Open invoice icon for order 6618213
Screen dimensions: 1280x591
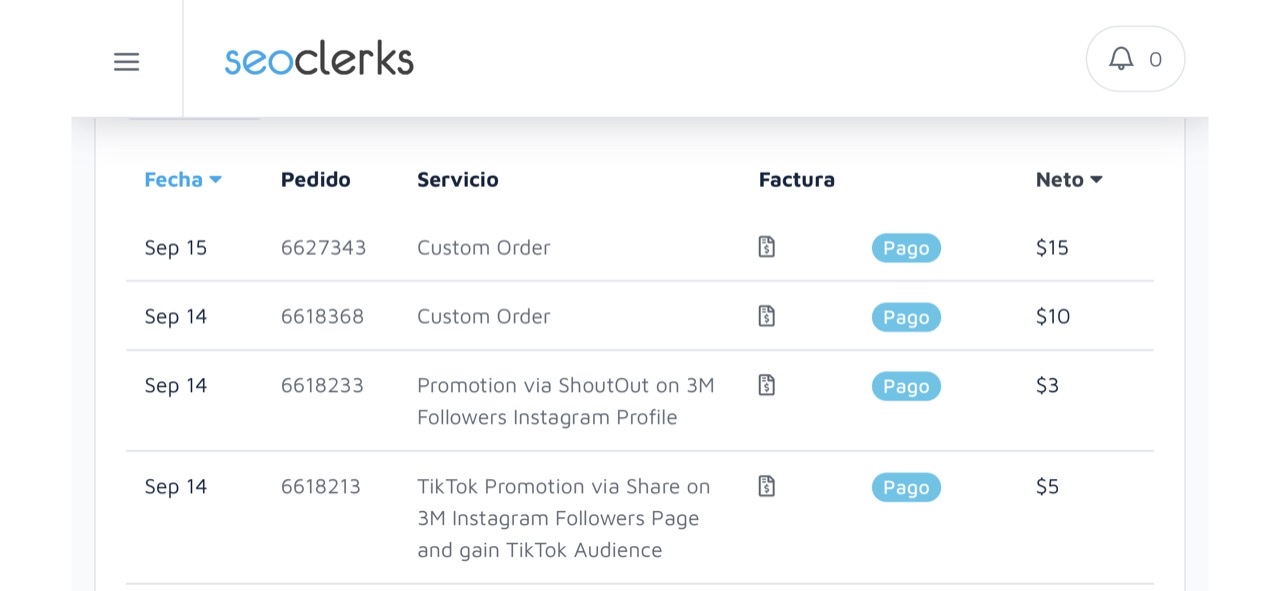[x=767, y=486]
